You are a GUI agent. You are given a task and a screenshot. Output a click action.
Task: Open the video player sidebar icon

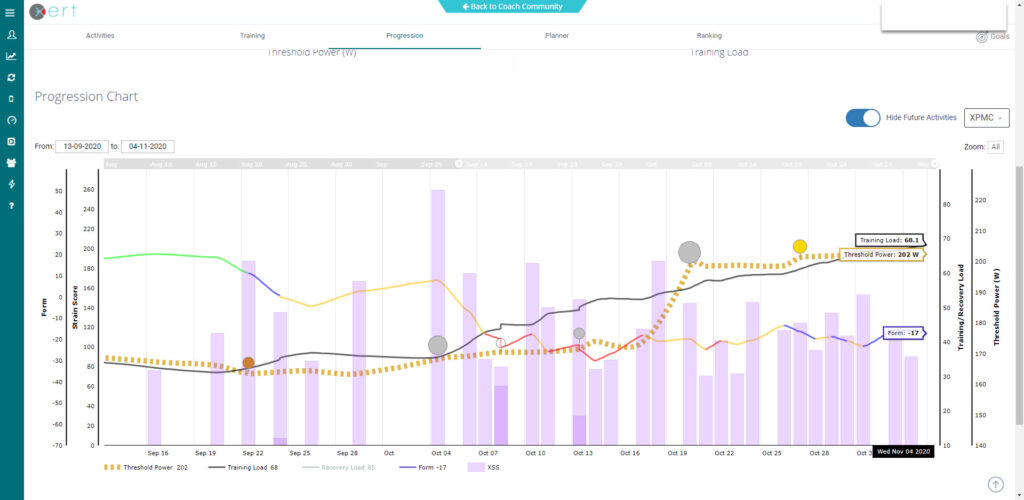tap(10, 141)
